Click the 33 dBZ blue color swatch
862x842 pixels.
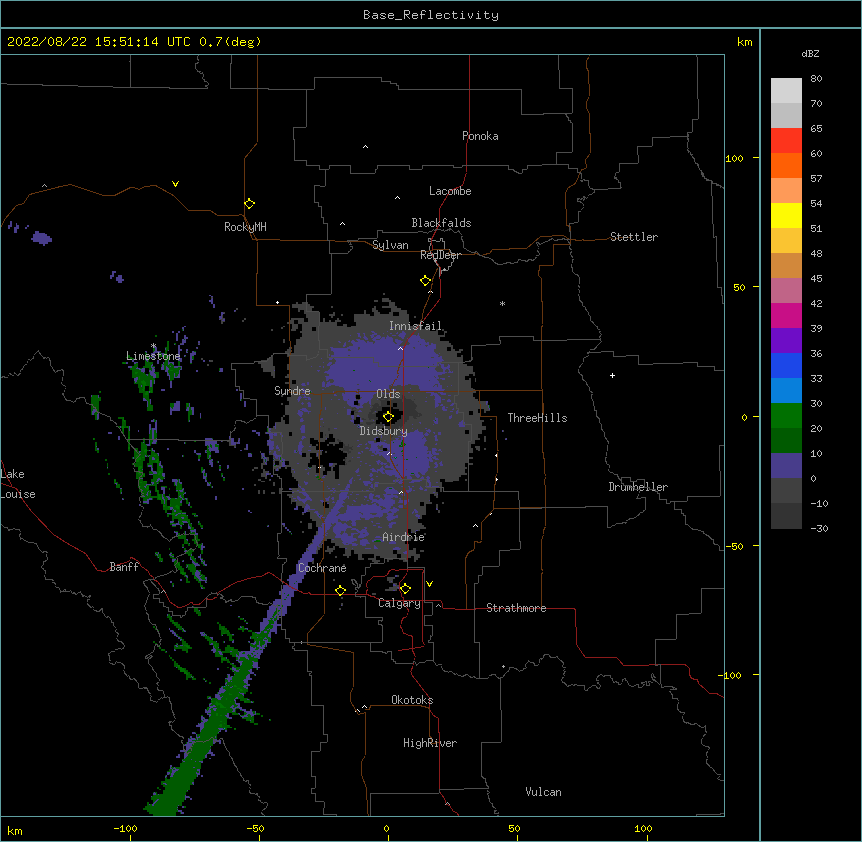[x=786, y=390]
